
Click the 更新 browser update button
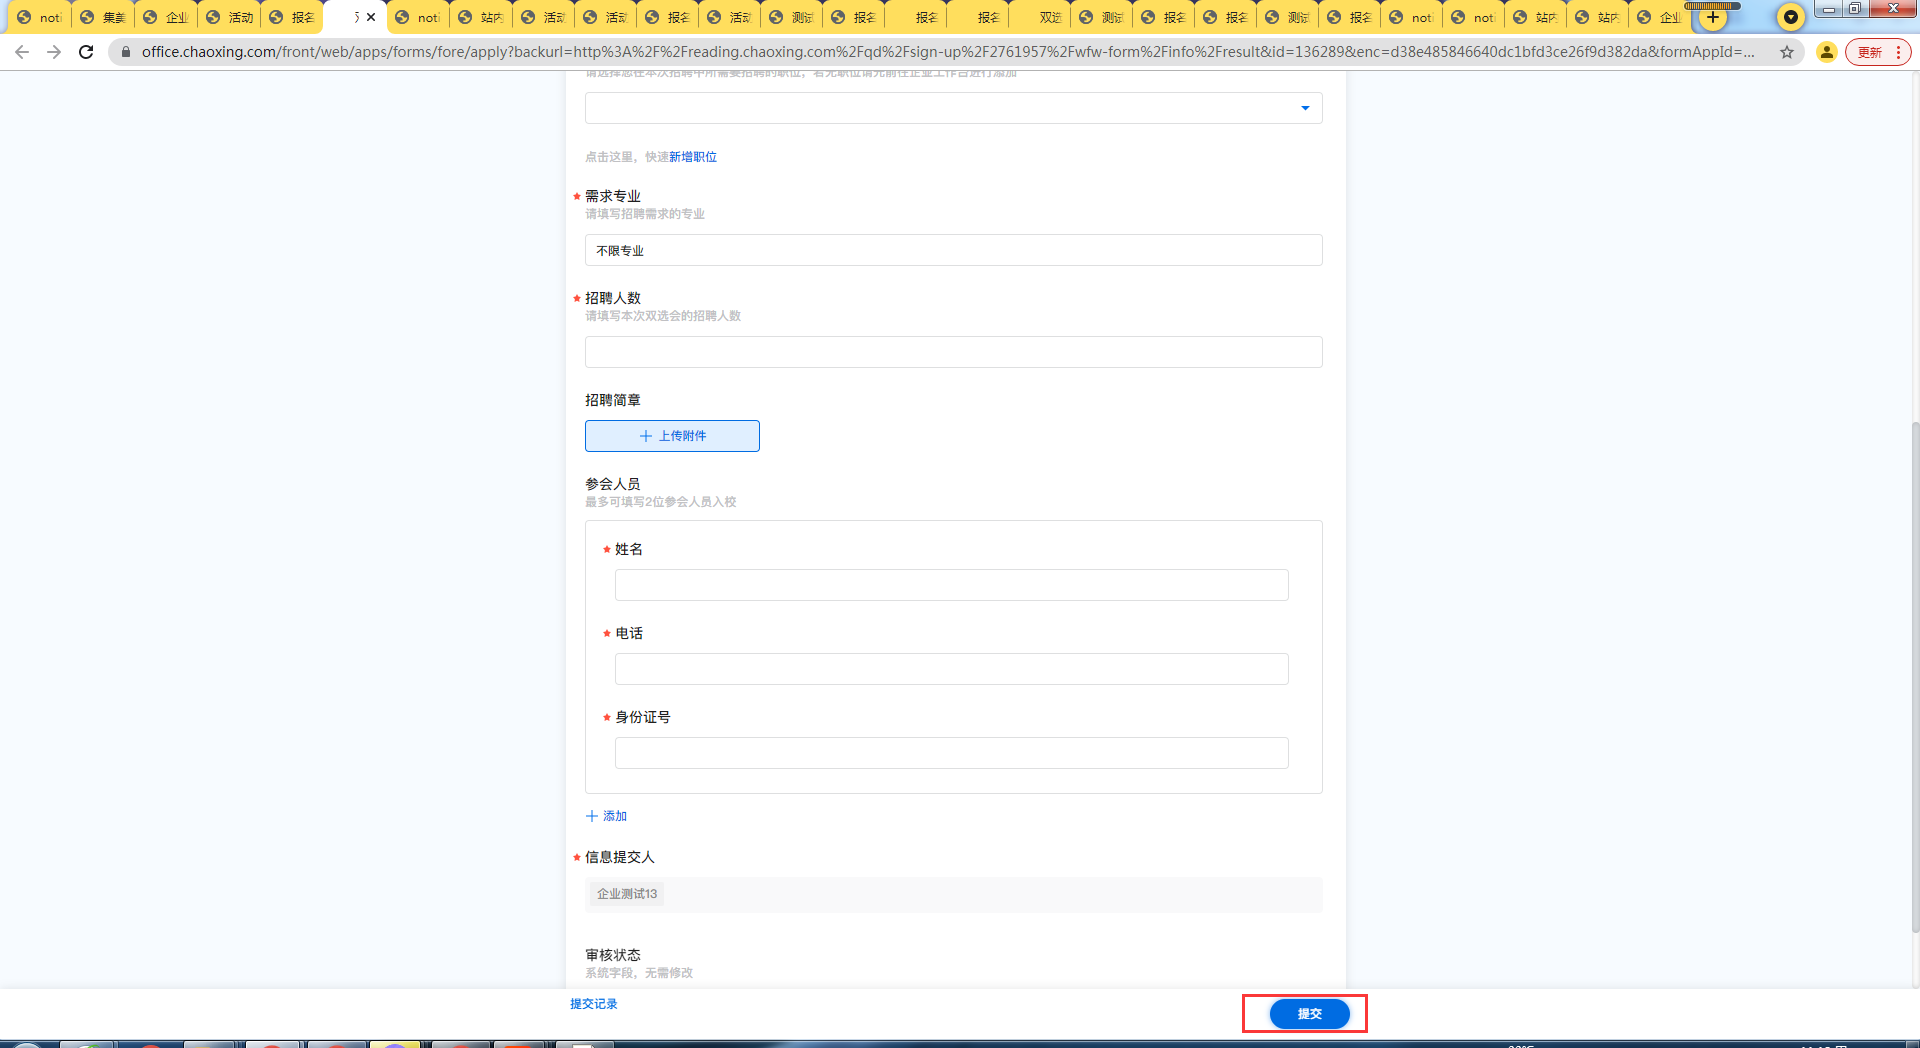tap(1869, 52)
